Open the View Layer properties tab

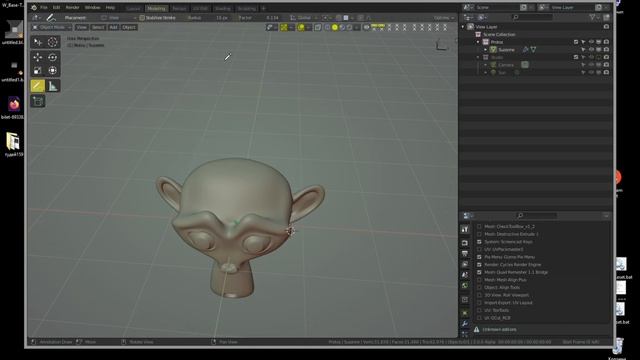click(x=465, y=264)
